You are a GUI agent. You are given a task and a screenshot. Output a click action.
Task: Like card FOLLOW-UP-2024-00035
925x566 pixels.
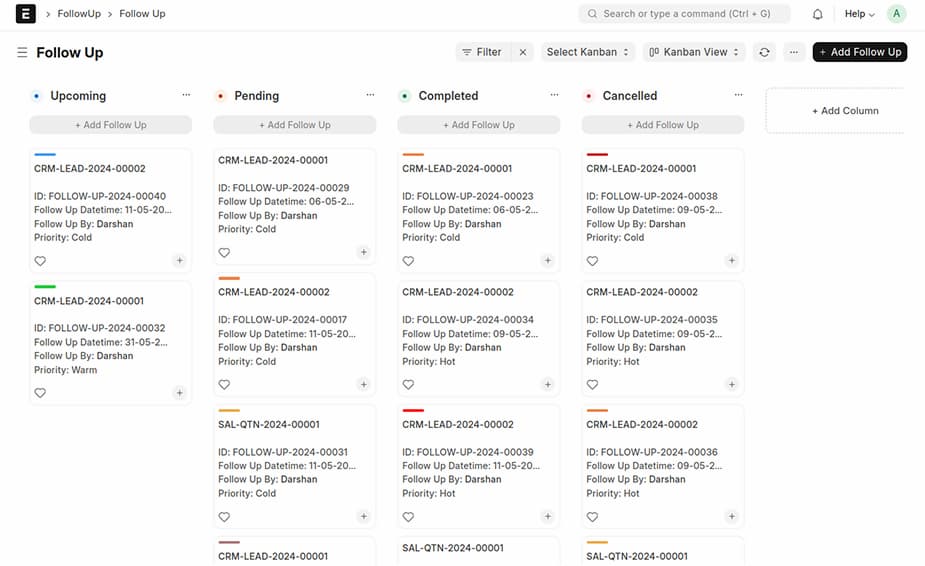tap(592, 384)
